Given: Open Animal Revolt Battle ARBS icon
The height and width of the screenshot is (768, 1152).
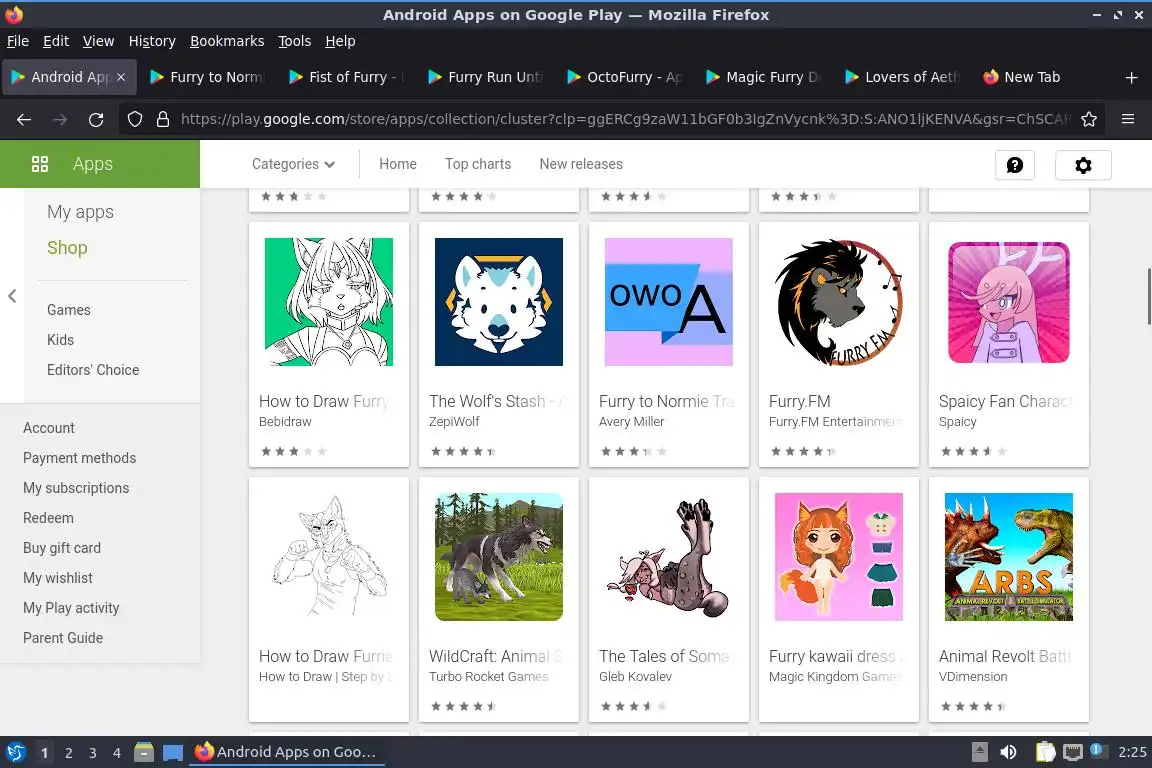Looking at the screenshot, I should coord(1009,556).
